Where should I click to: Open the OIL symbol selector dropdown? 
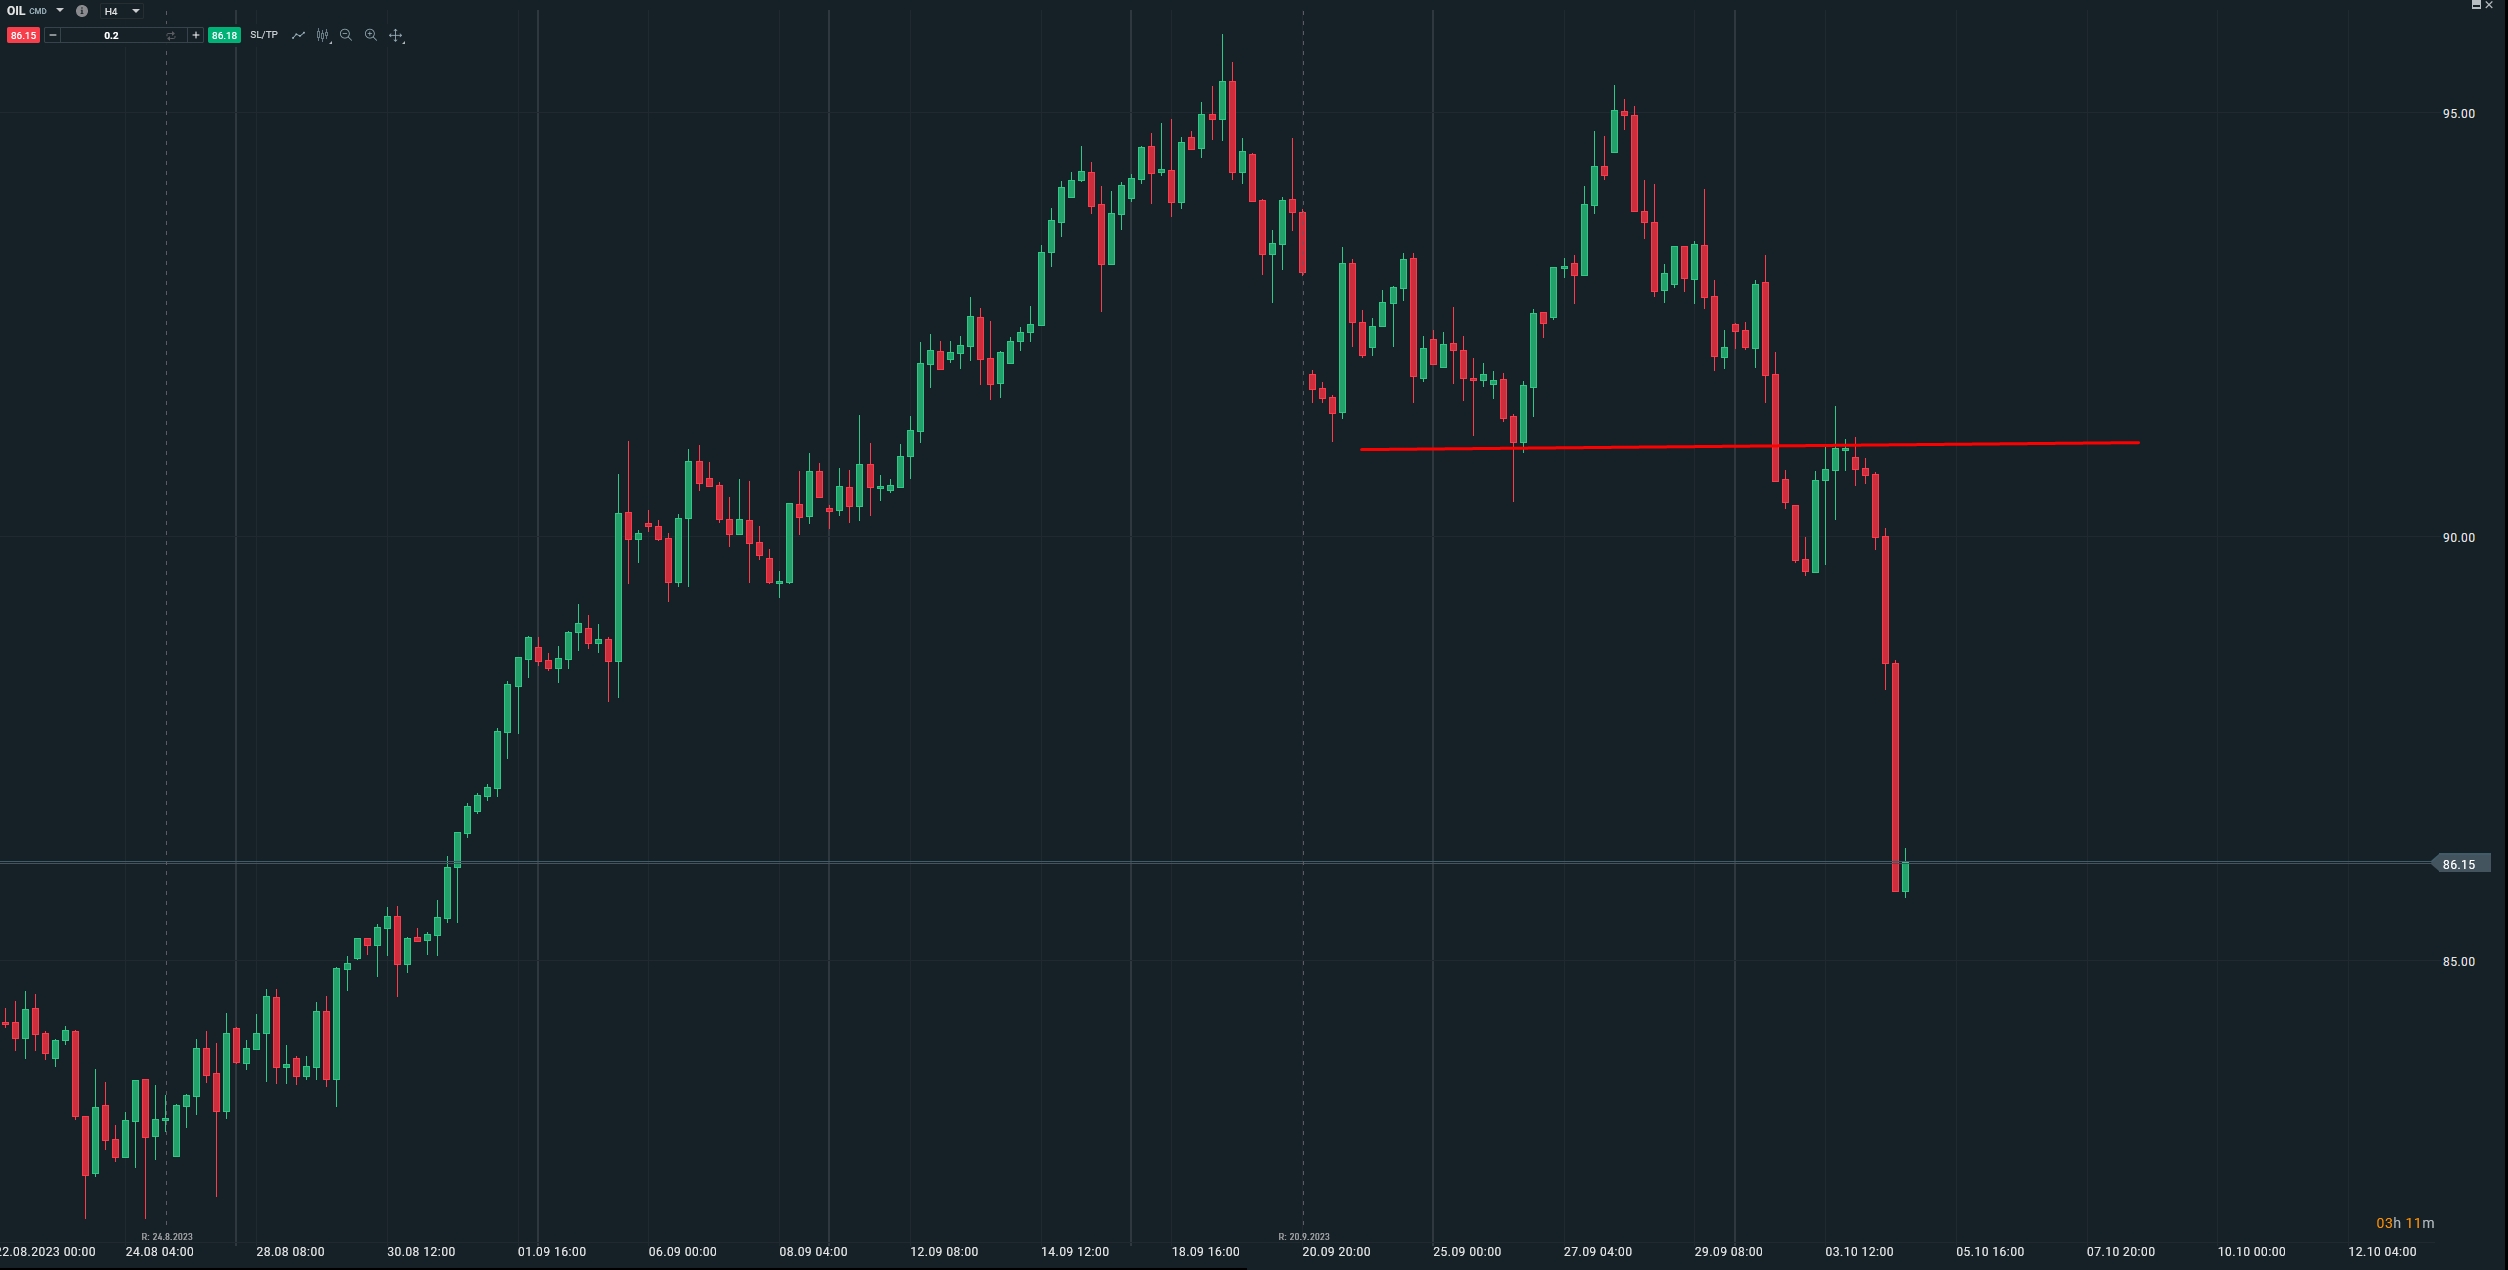pyautogui.click(x=60, y=11)
